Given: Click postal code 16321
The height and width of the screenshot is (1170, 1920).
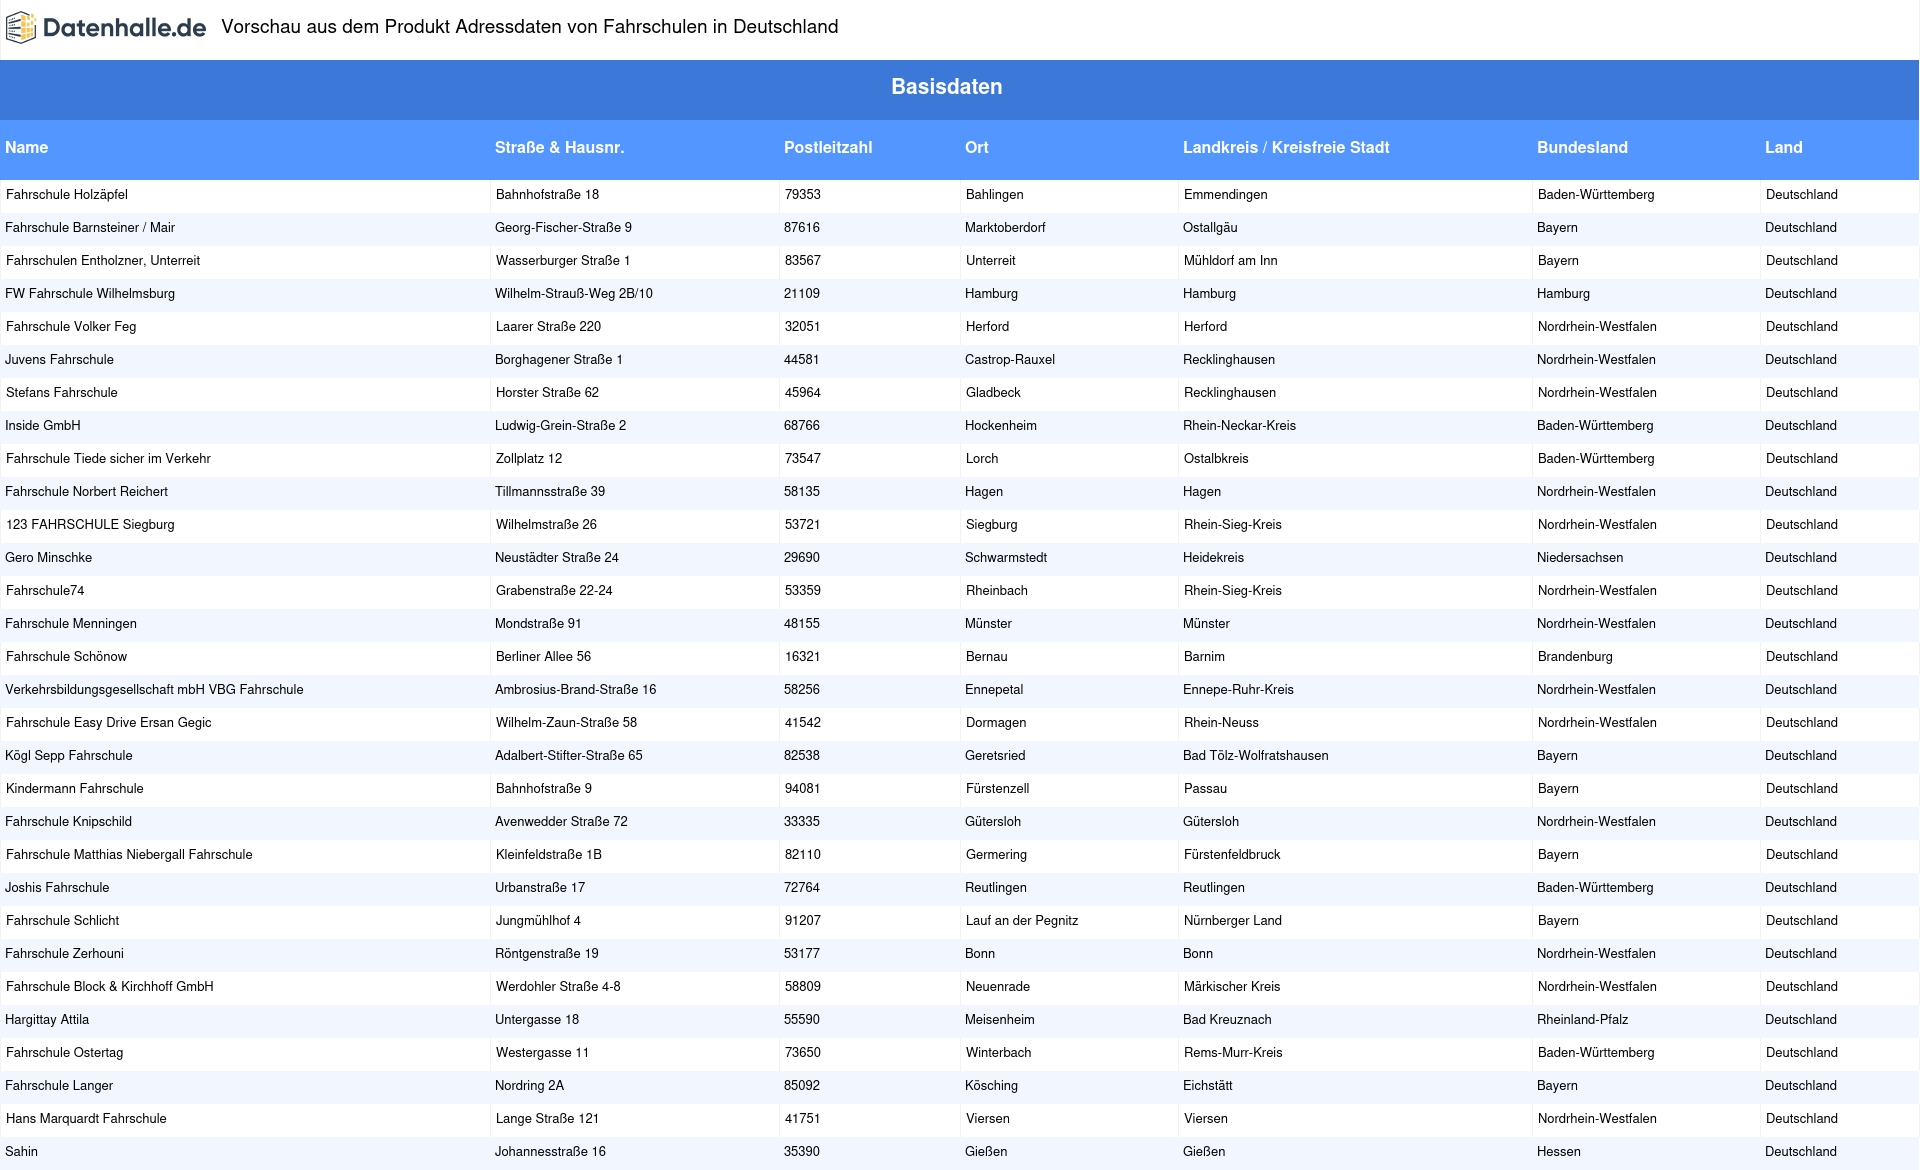Looking at the screenshot, I should tap(803, 656).
